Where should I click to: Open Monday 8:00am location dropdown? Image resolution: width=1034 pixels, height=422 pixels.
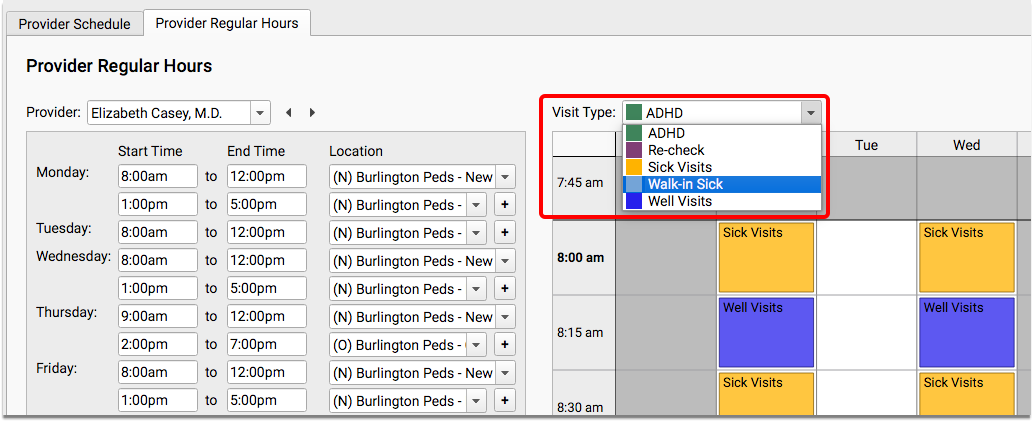click(x=504, y=177)
